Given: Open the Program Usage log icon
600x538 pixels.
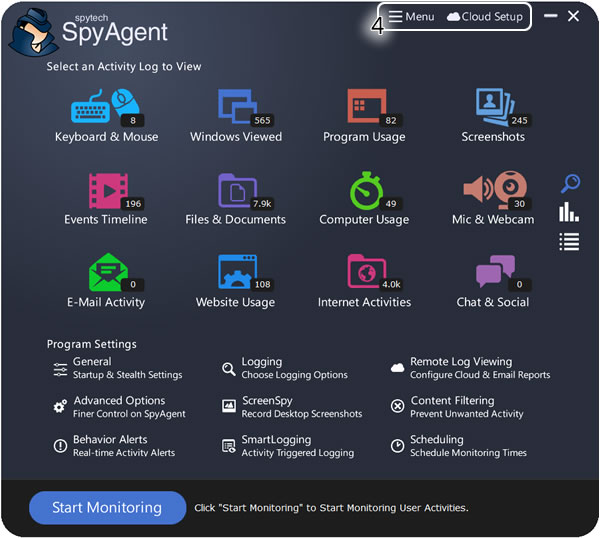Looking at the screenshot, I should [x=369, y=107].
